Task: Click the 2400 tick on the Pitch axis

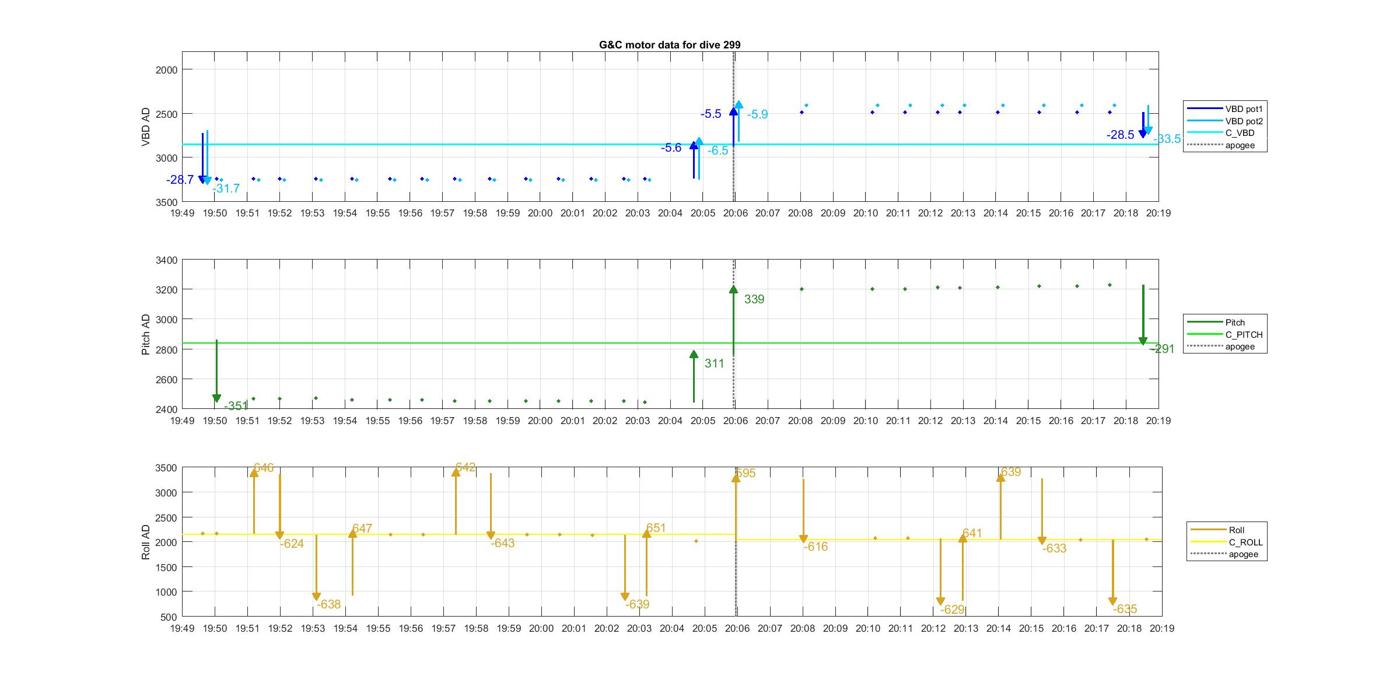Action: [166, 409]
